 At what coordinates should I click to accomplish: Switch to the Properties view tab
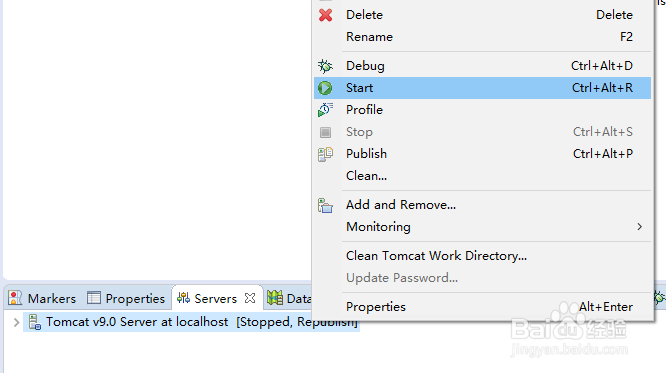[126, 298]
